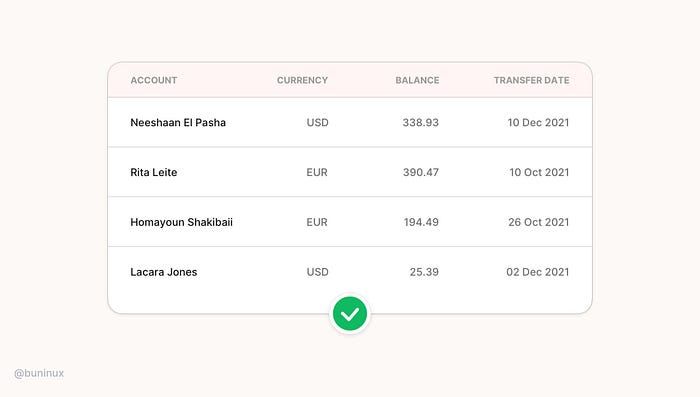This screenshot has height=397, width=700.
Task: Select the 02 Dec 2021 transfer date
Action: click(538, 272)
